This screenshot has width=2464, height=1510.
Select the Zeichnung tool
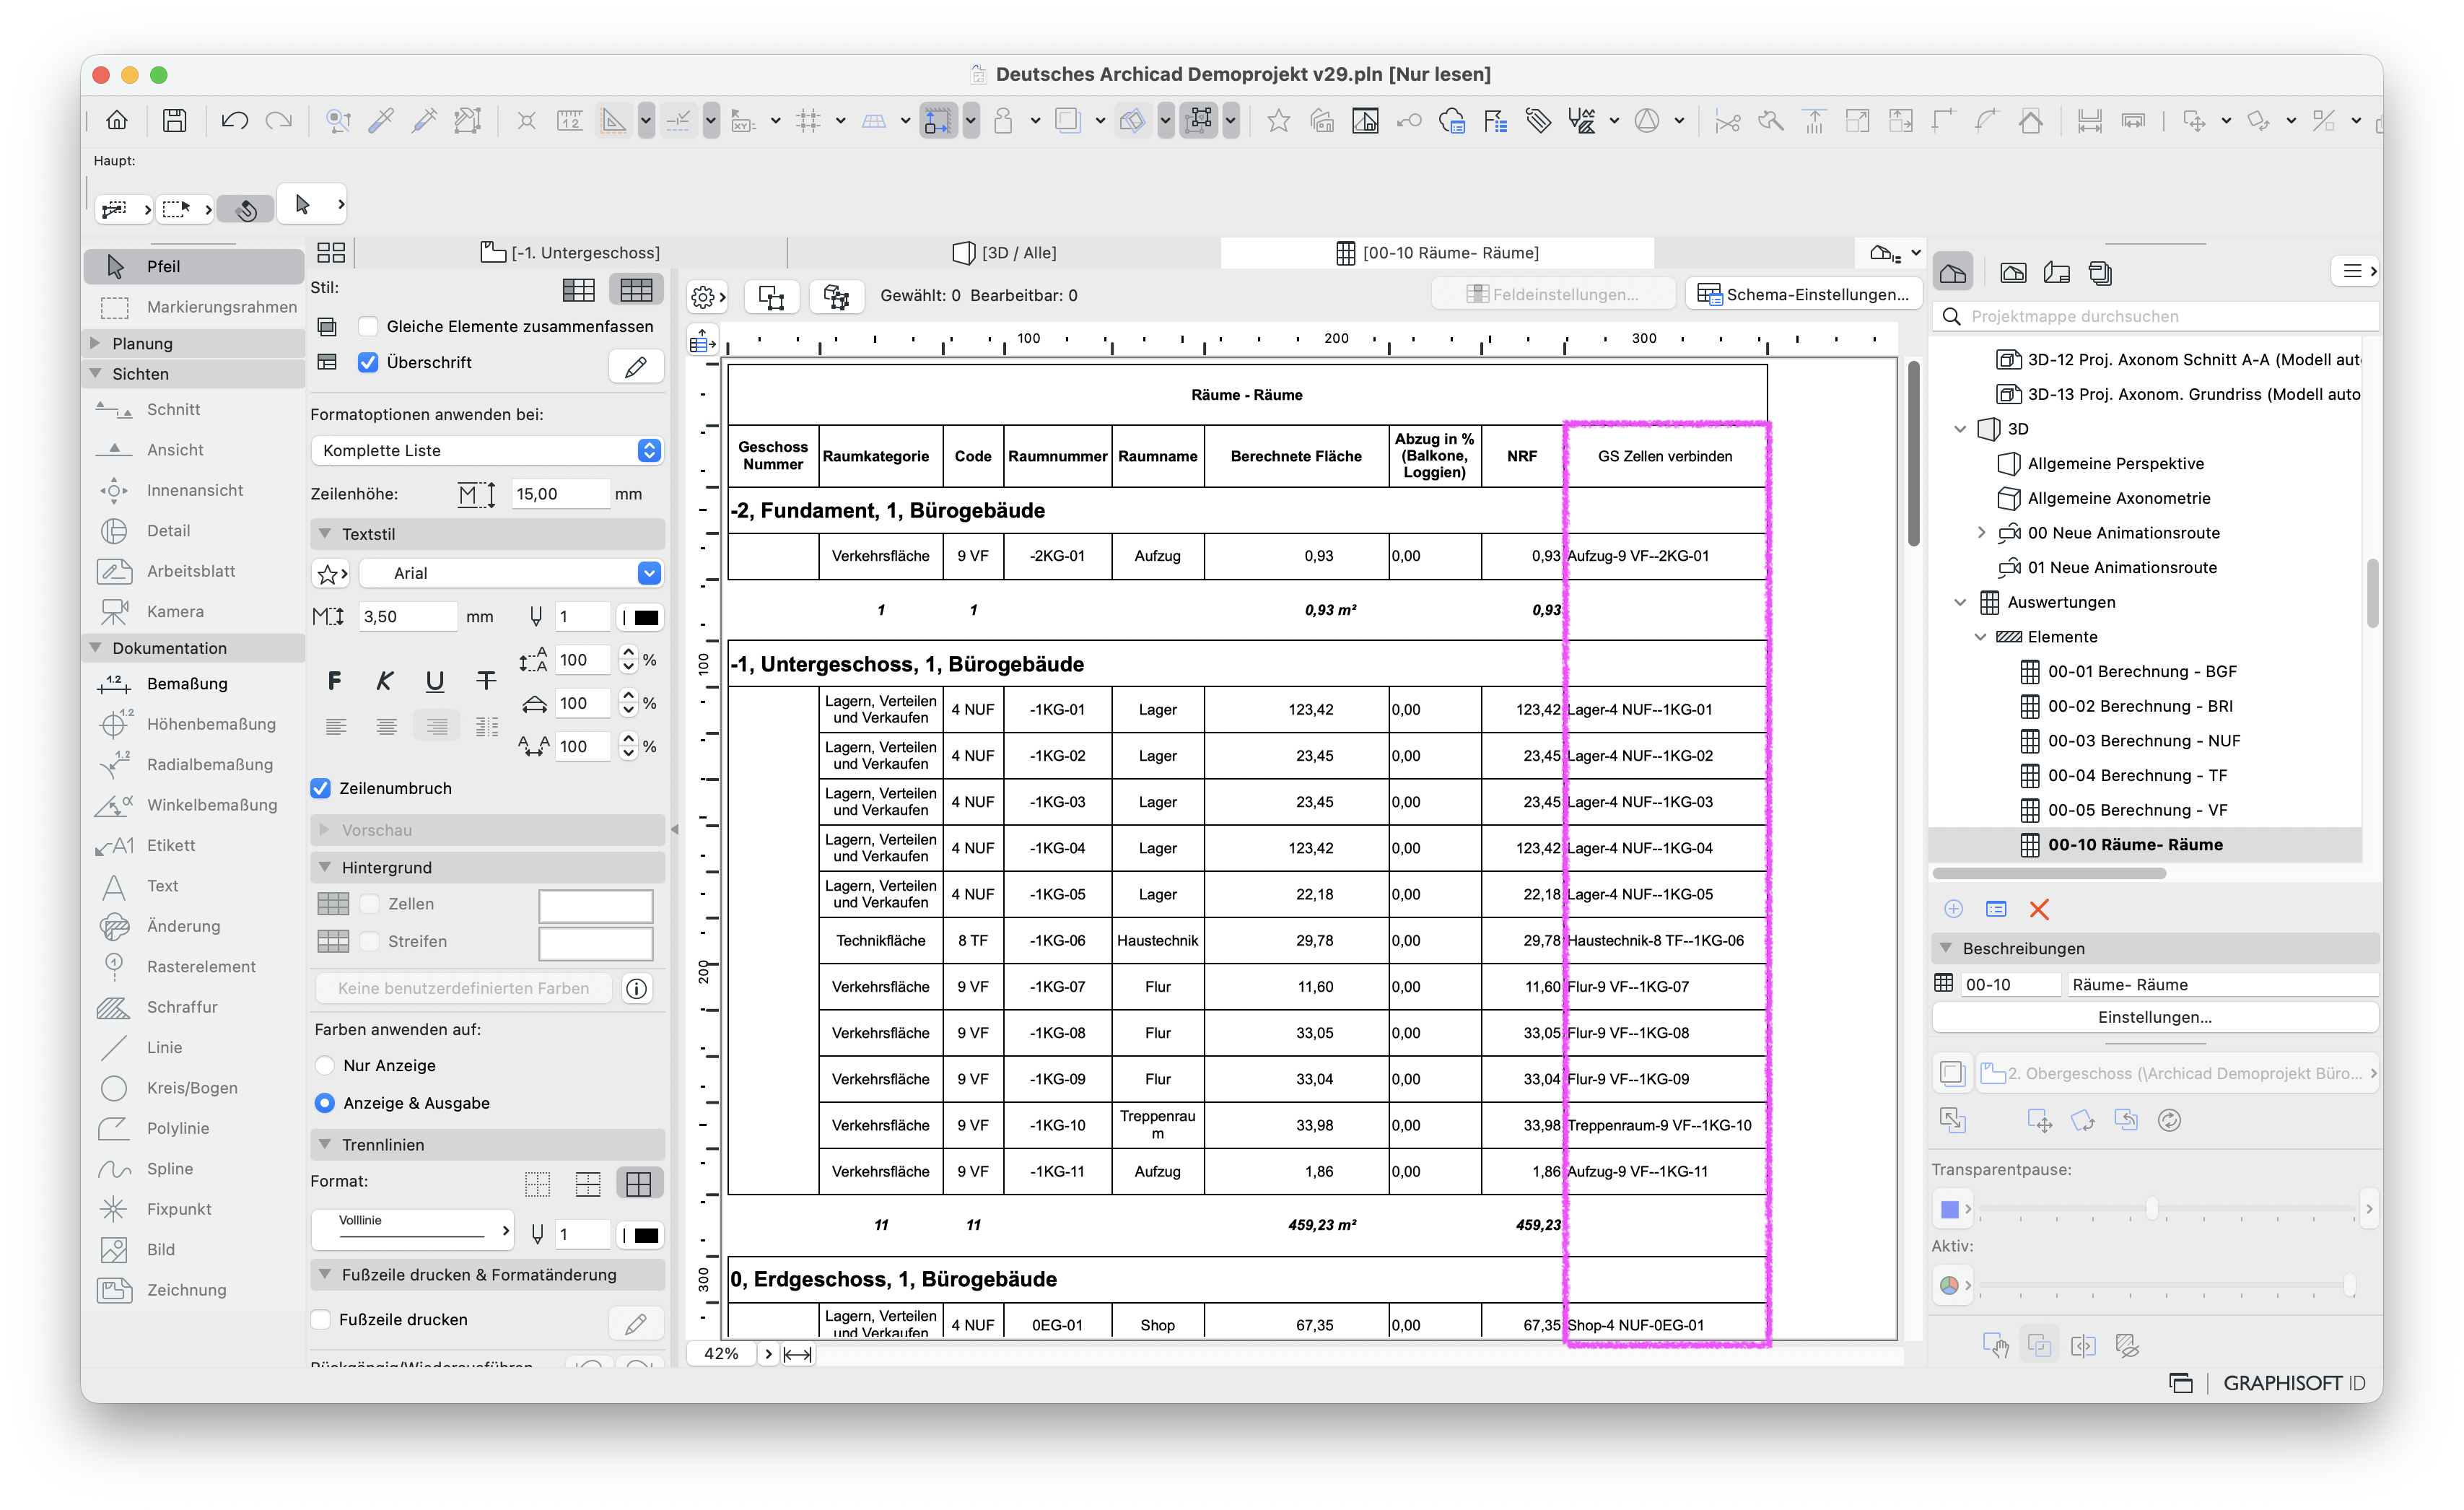point(193,1290)
